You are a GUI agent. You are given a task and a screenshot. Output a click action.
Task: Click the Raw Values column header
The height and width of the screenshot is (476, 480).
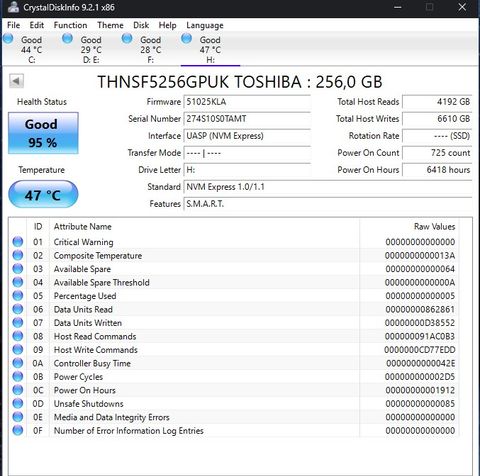click(409, 227)
